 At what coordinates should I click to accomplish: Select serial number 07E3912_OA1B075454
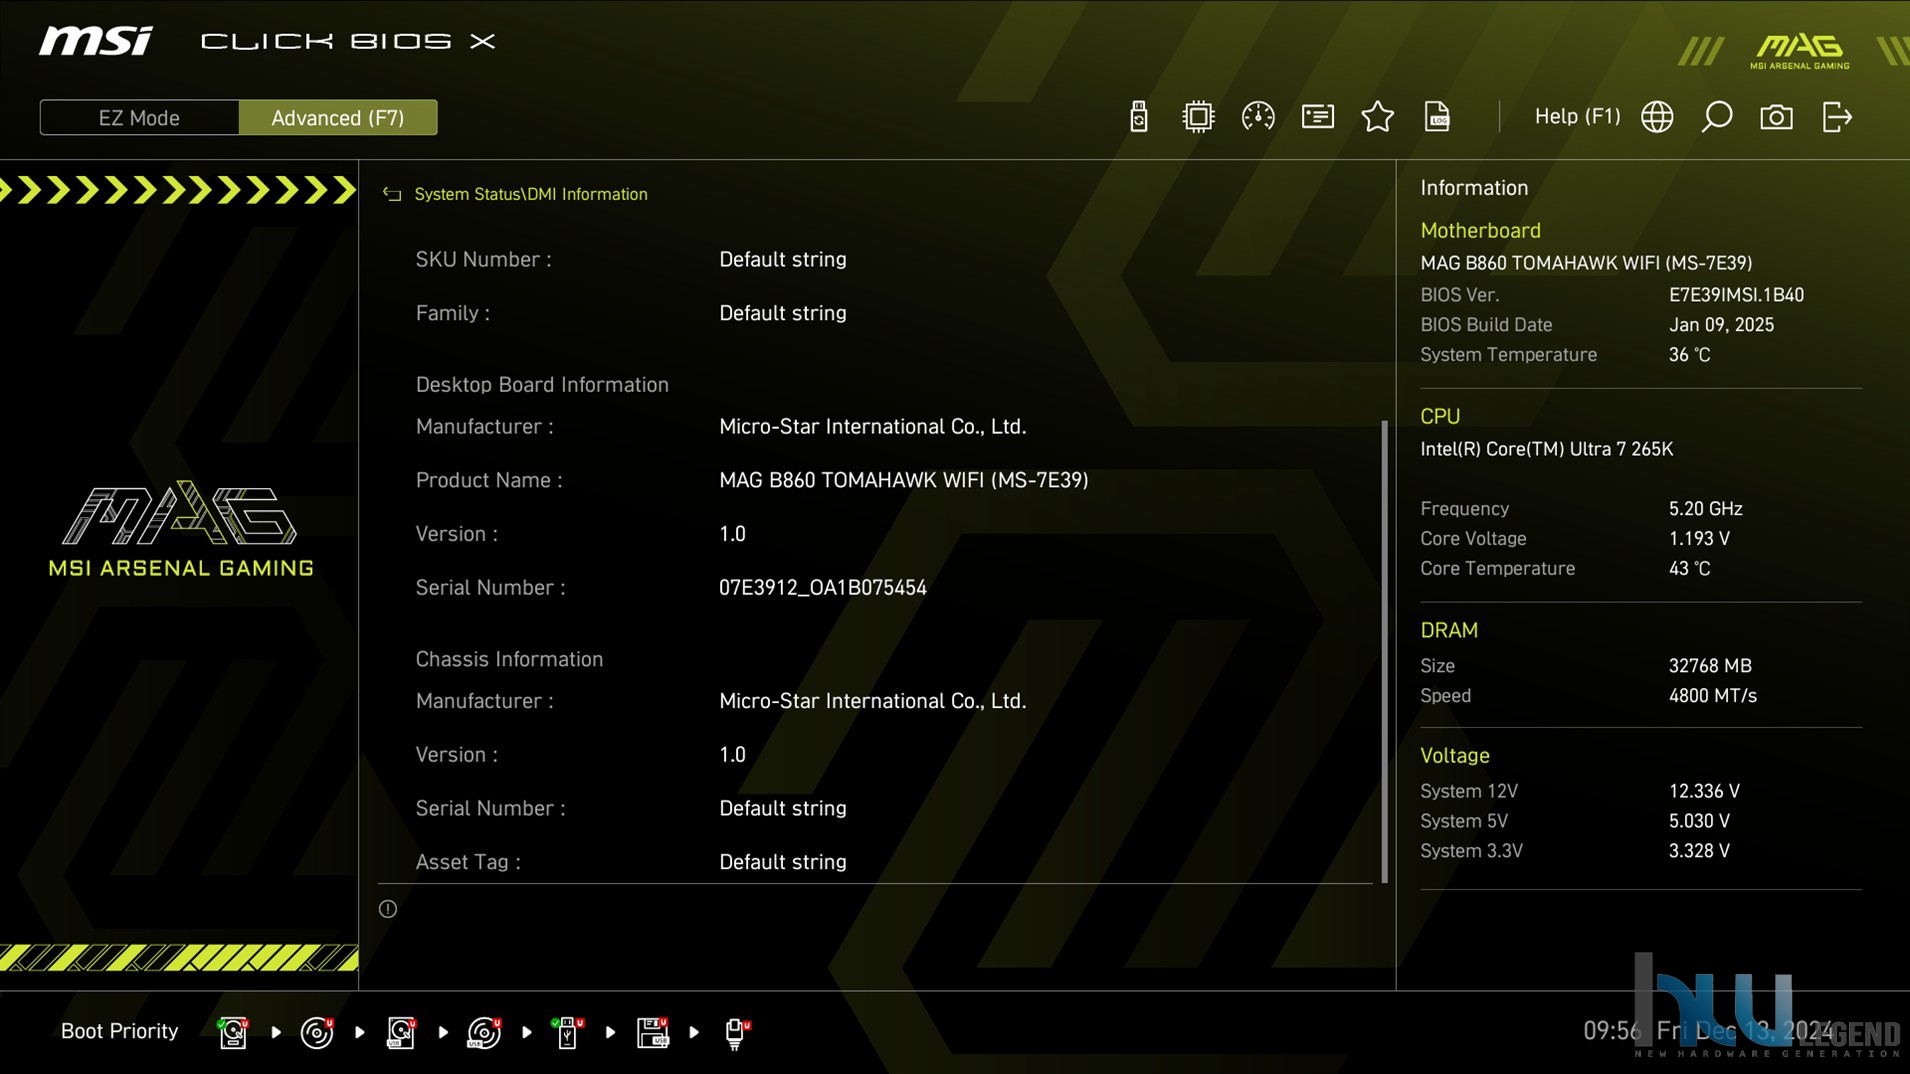(x=823, y=588)
